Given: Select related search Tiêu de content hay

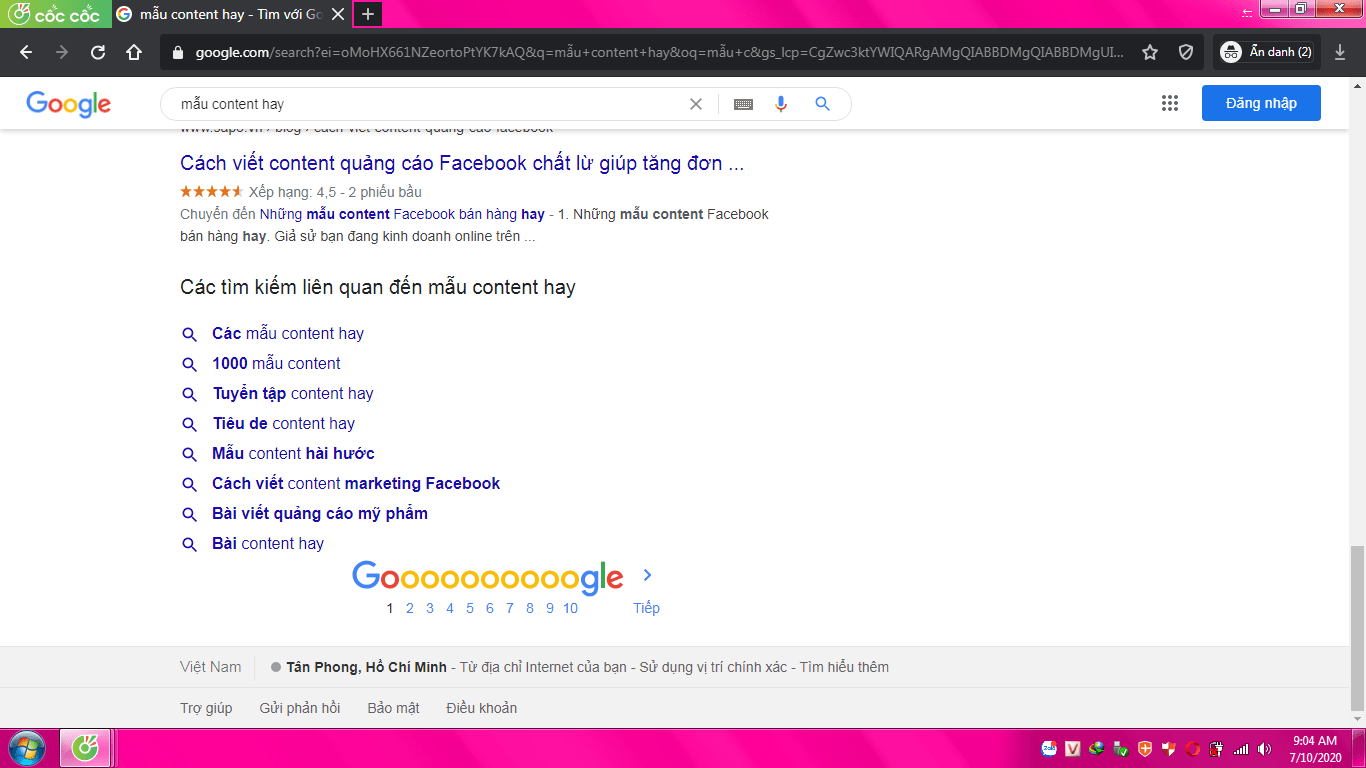Looking at the screenshot, I should coord(283,424).
